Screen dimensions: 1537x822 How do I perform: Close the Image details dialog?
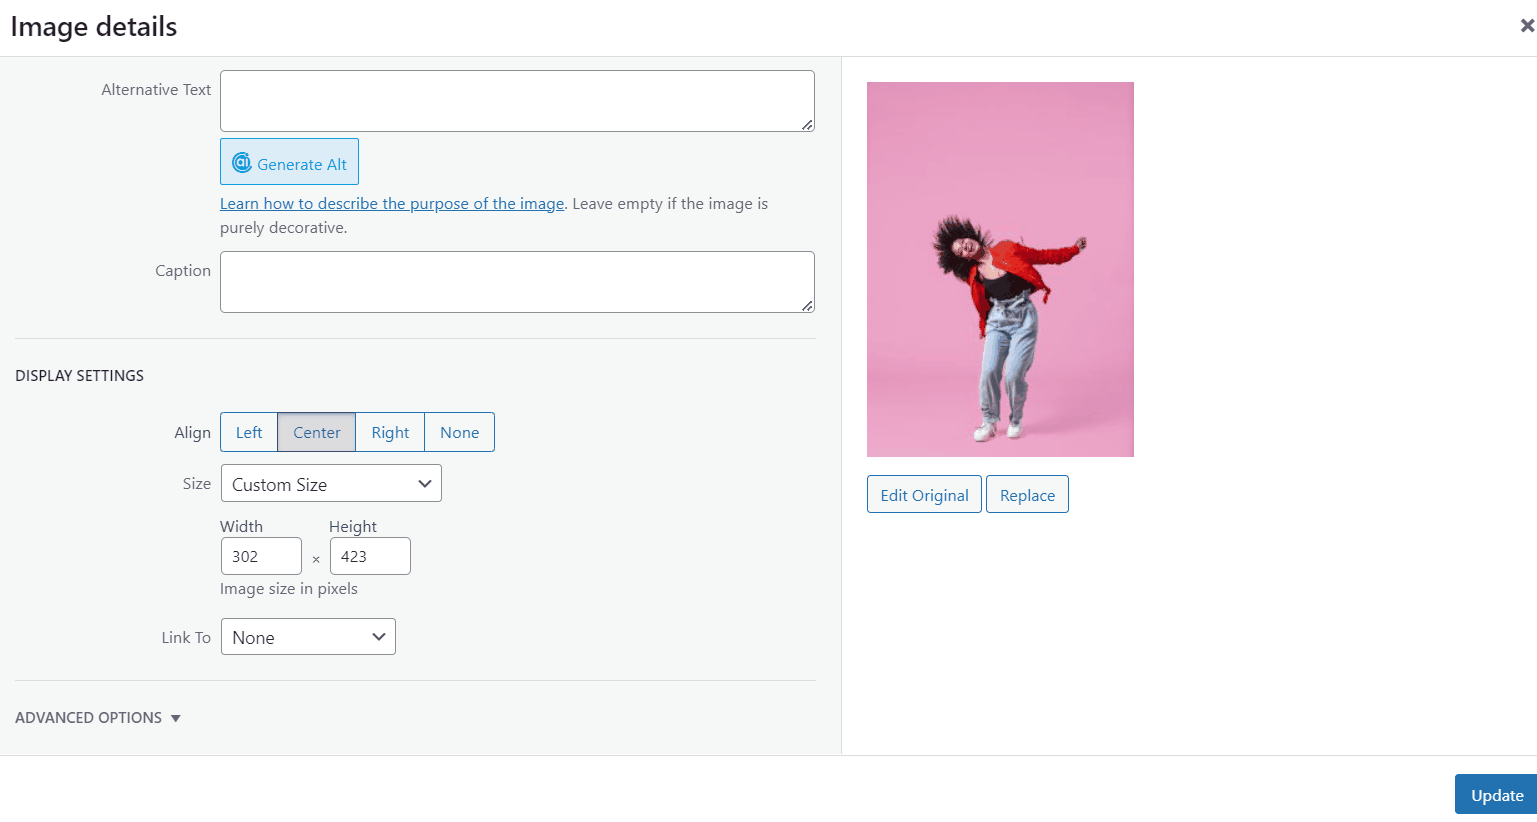click(x=1527, y=26)
